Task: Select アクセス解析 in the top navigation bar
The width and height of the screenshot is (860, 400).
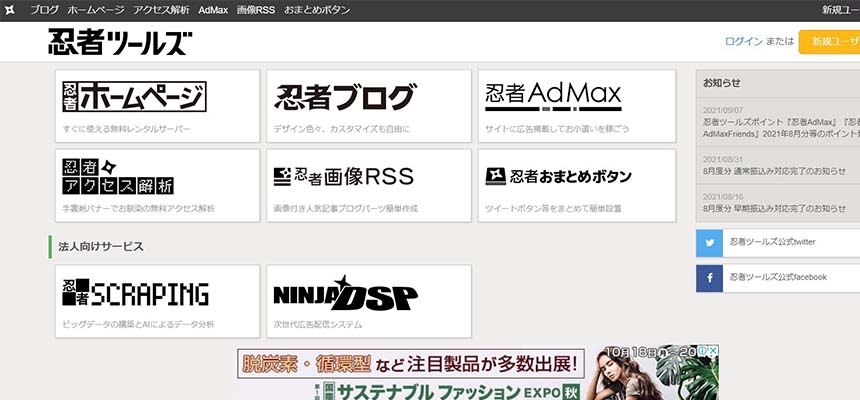Action: coord(159,9)
